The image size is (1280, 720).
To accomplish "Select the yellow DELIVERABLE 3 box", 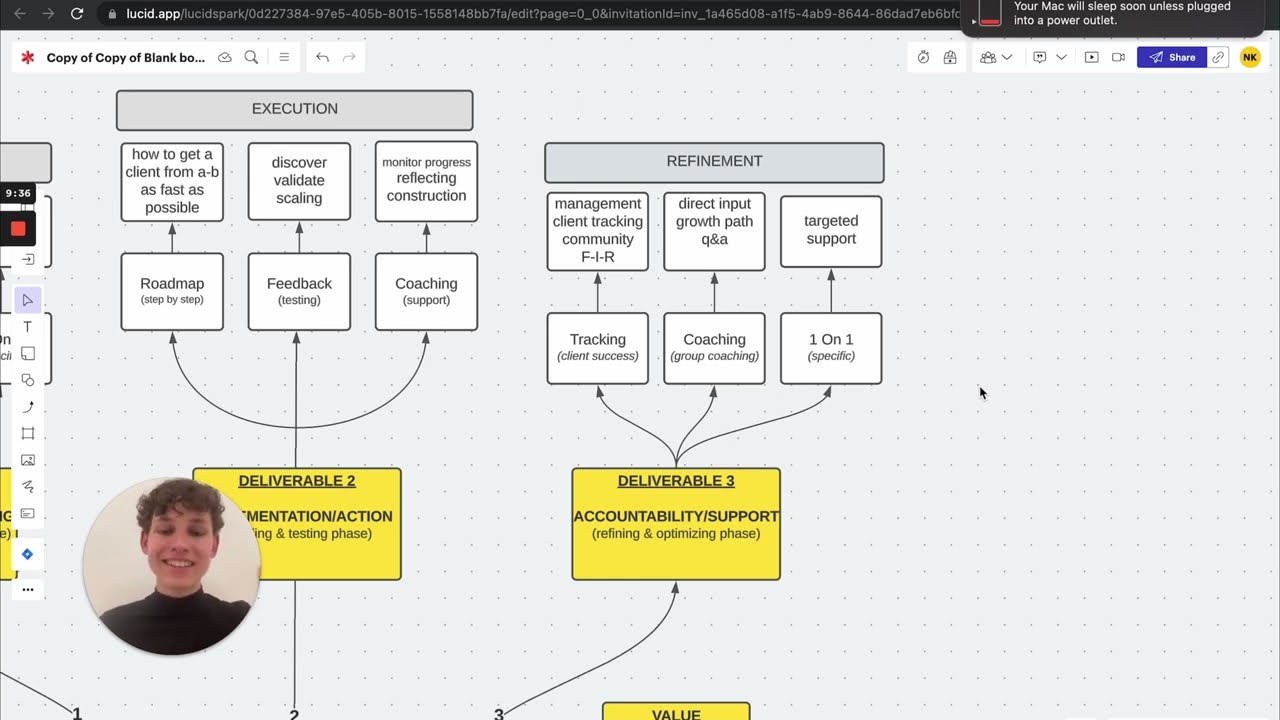I will pos(676,524).
